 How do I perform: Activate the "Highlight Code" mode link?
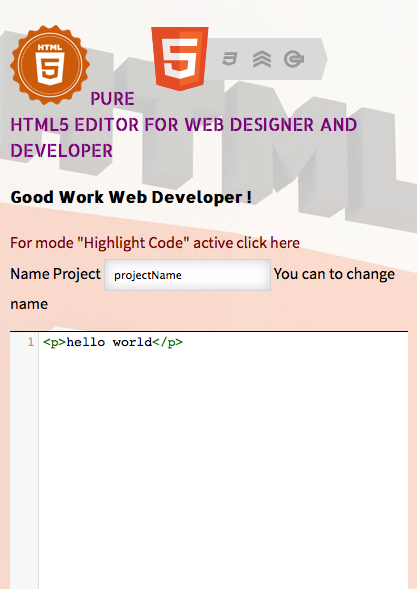155,243
